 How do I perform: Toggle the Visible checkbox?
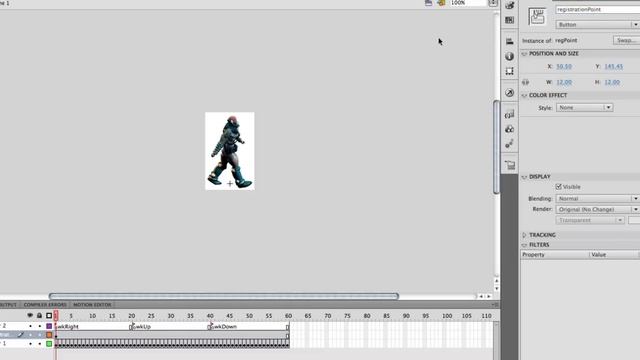tap(559, 187)
